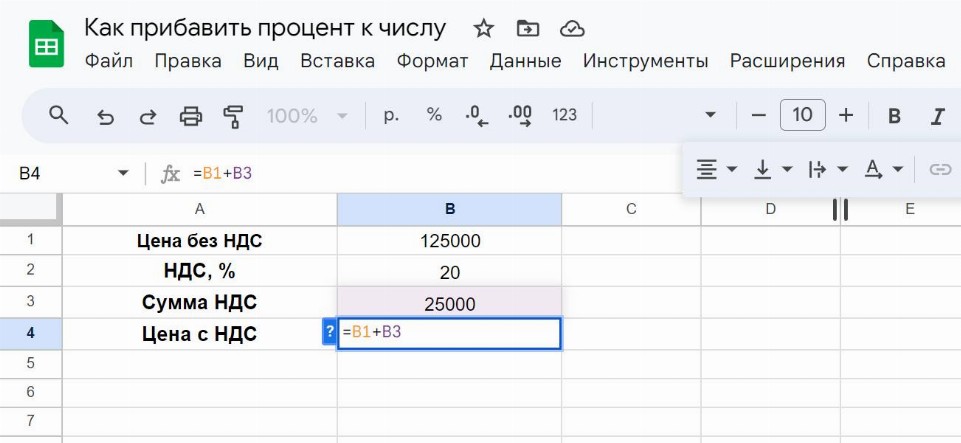The height and width of the screenshot is (443, 961).
Task: Open the horizontal align dropdown
Action: [x=716, y=169]
